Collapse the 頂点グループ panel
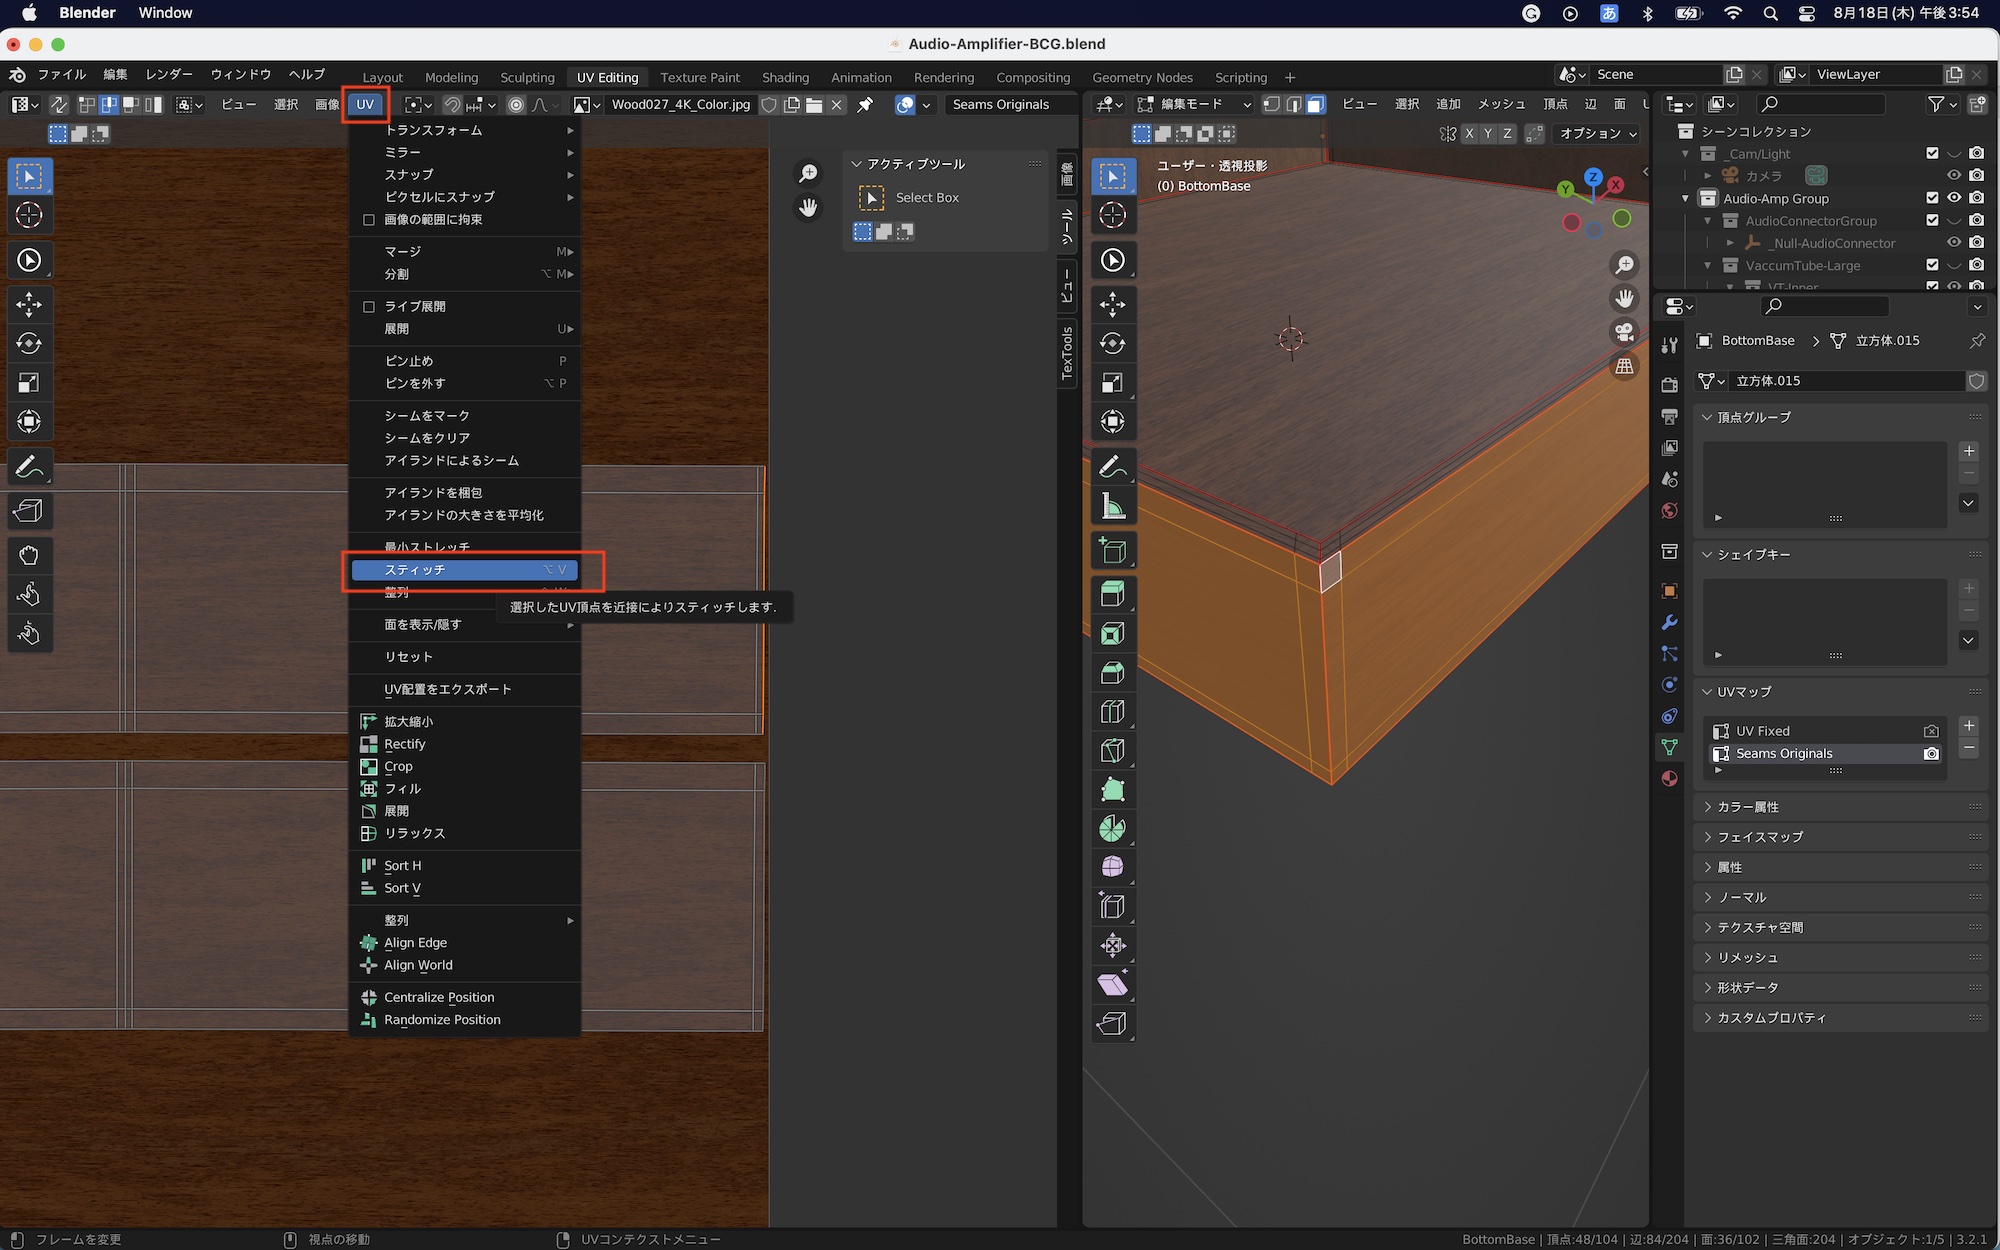 coord(1753,417)
